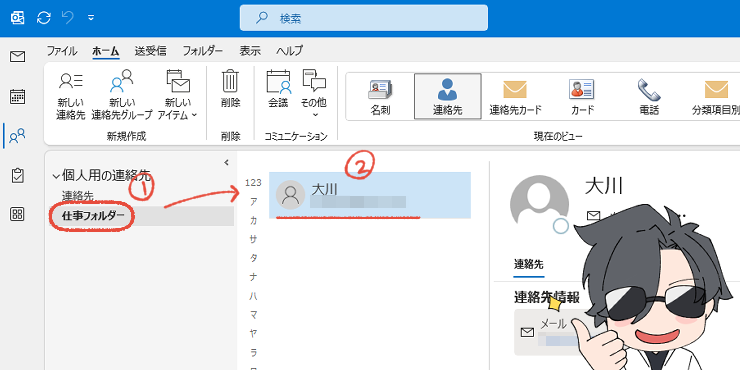
Task: Collapse the folder pane with arrow
Action: tap(227, 162)
